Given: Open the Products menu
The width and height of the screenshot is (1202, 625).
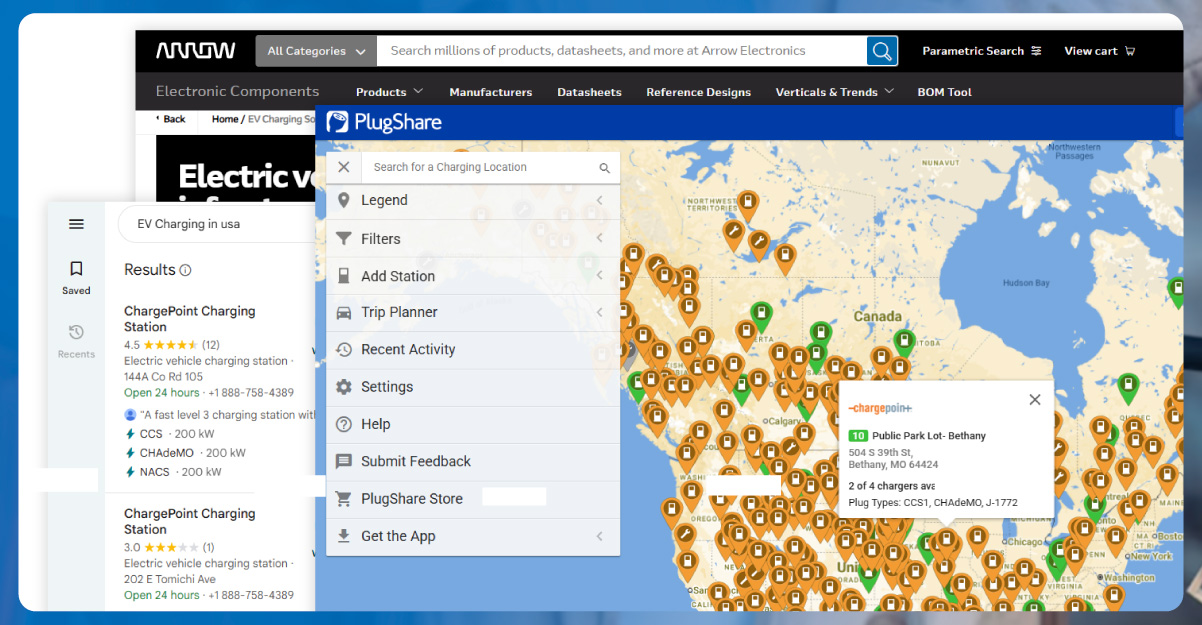Looking at the screenshot, I should [389, 92].
